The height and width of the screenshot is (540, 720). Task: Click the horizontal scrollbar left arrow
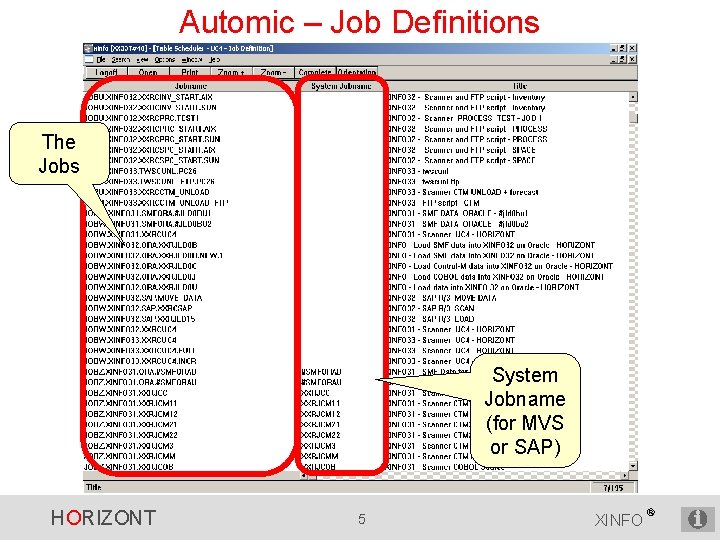[304, 476]
